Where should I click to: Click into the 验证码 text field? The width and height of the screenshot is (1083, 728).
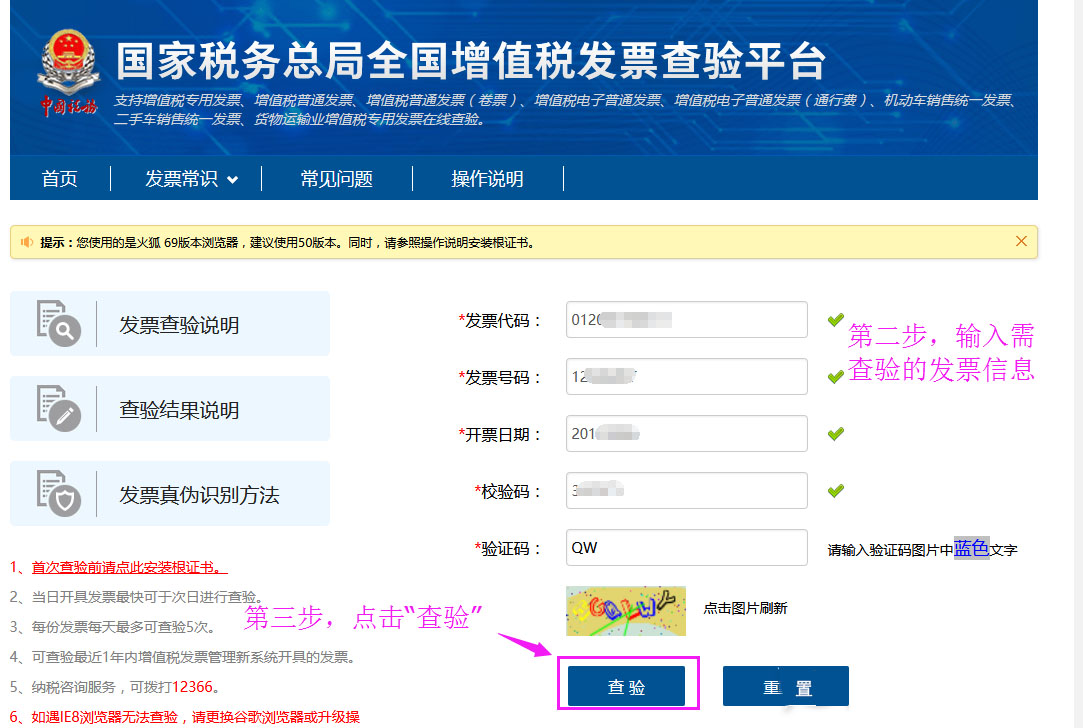click(x=686, y=548)
